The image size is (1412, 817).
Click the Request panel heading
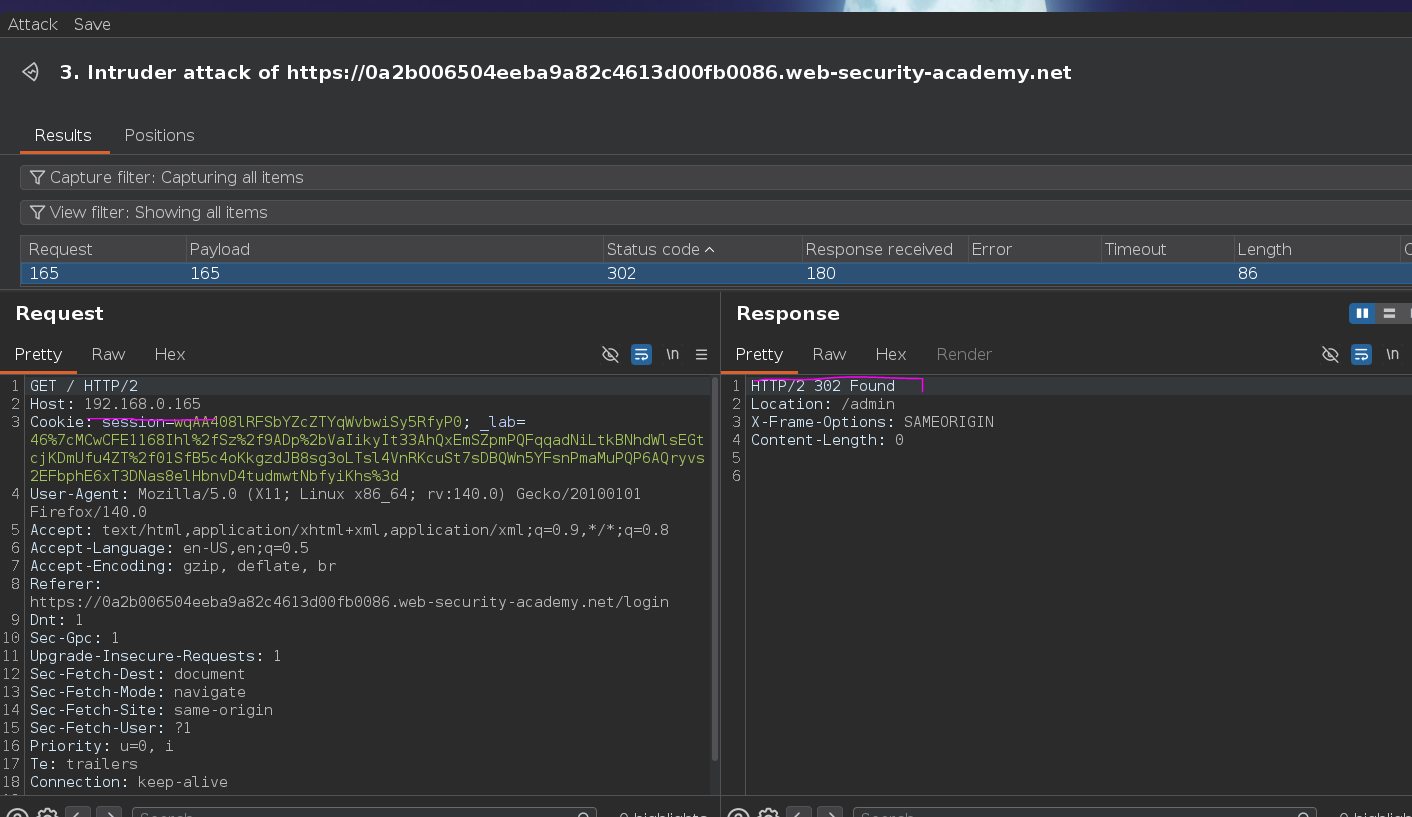[60, 313]
